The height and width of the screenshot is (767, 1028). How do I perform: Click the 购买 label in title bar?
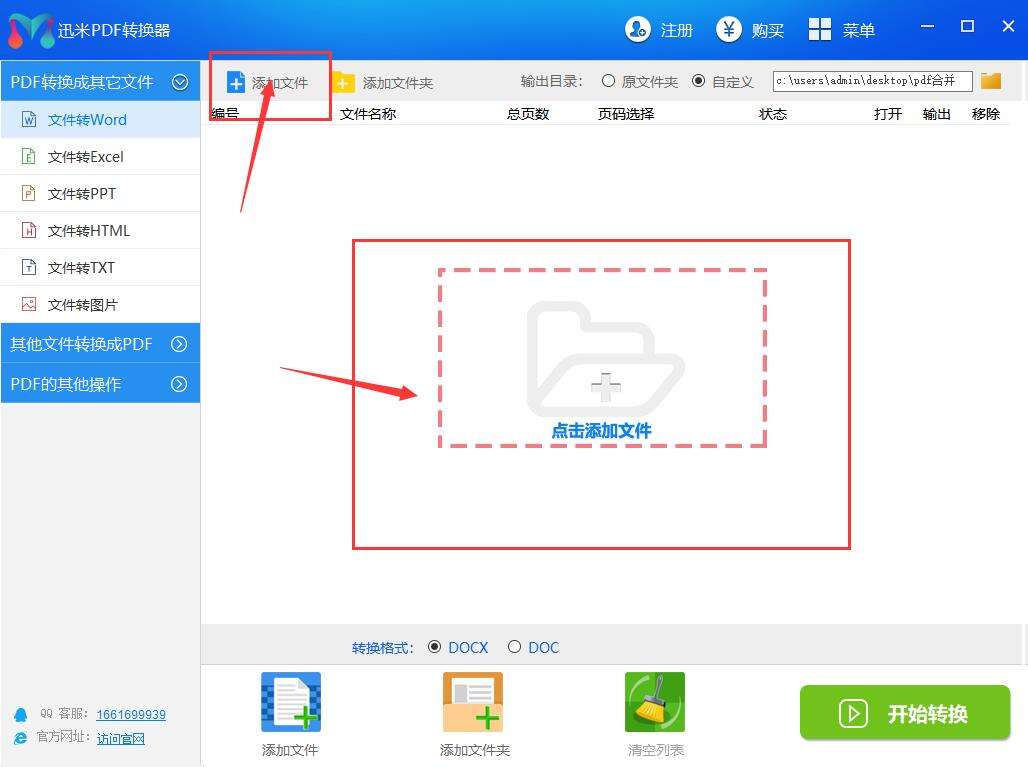tap(768, 30)
